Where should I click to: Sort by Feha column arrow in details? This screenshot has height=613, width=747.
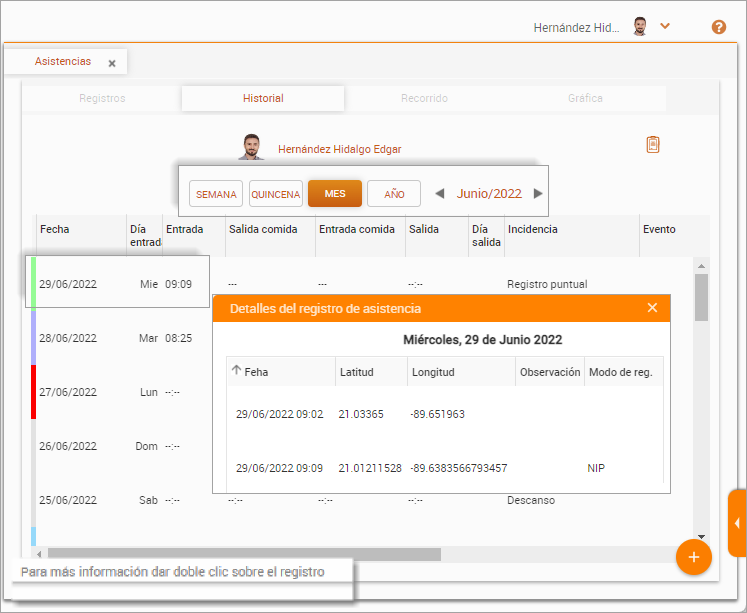(x=236, y=371)
